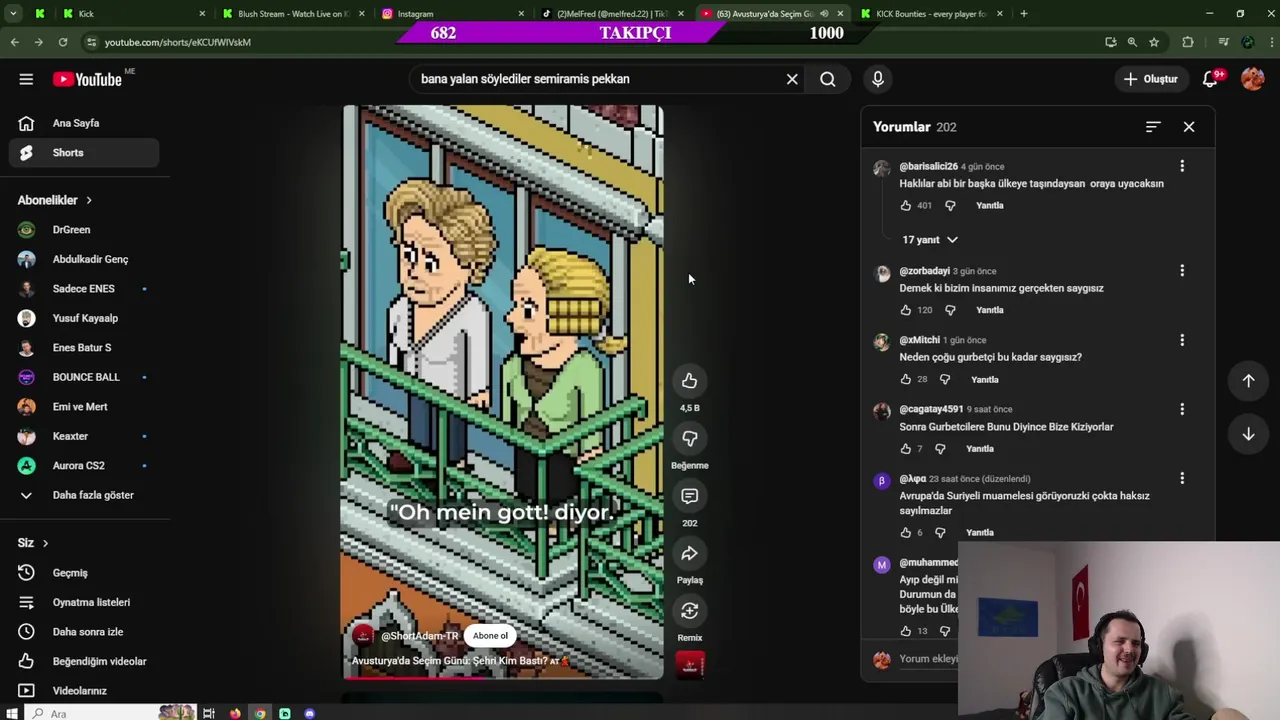Like @zorbadayi's comment
Viewport: 1280px width, 720px height.
pos(906,310)
